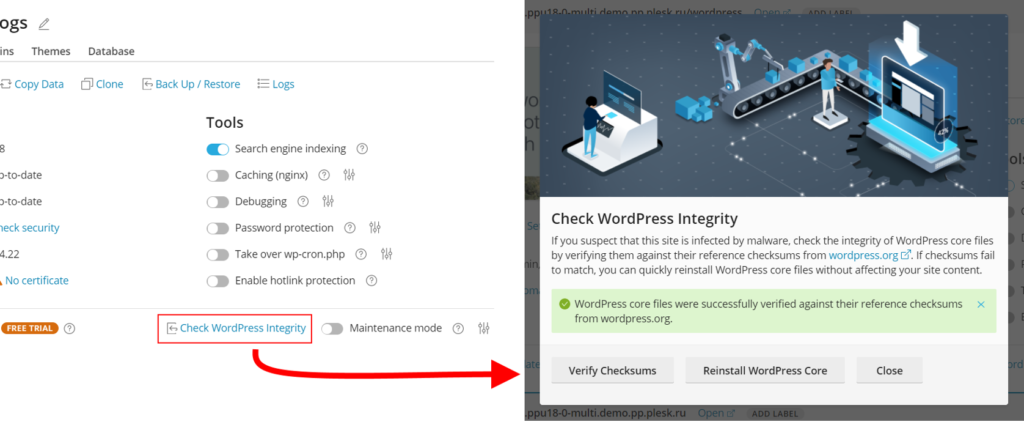Image resolution: width=1024 pixels, height=422 pixels.
Task: Click the green success checkmark icon
Action: (x=564, y=304)
